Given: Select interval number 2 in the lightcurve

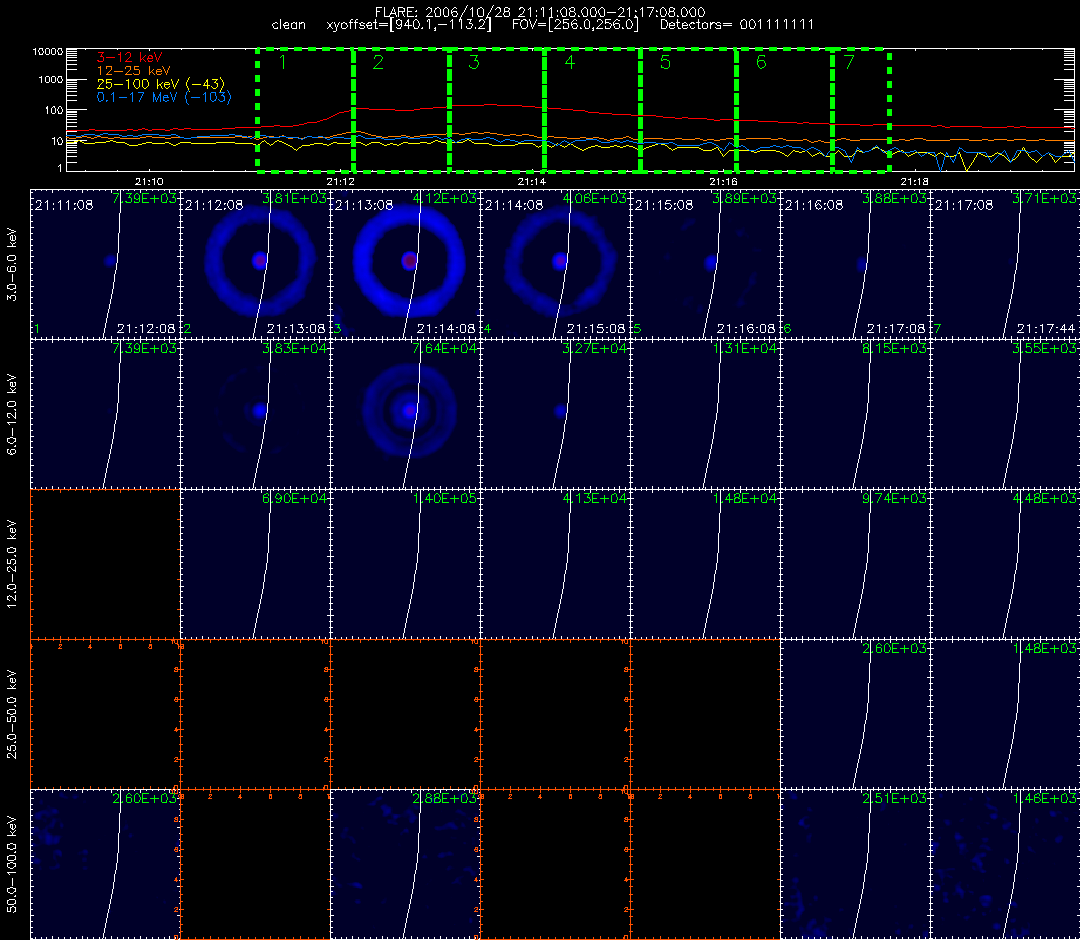Looking at the screenshot, I should [x=378, y=62].
